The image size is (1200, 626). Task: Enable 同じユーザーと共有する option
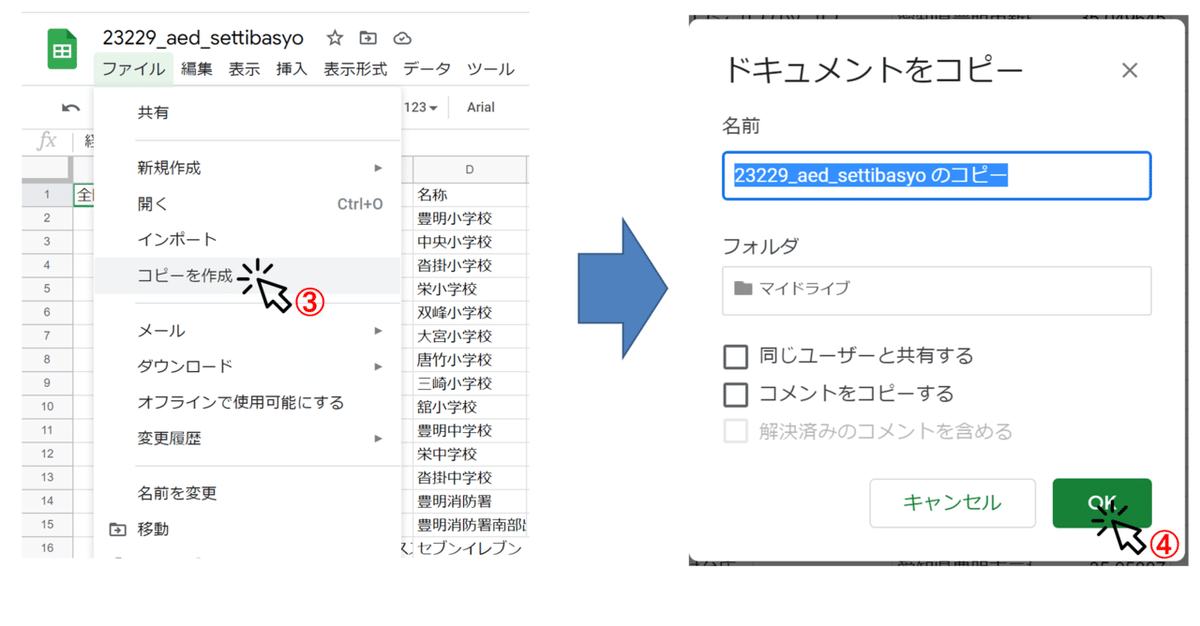(x=736, y=356)
